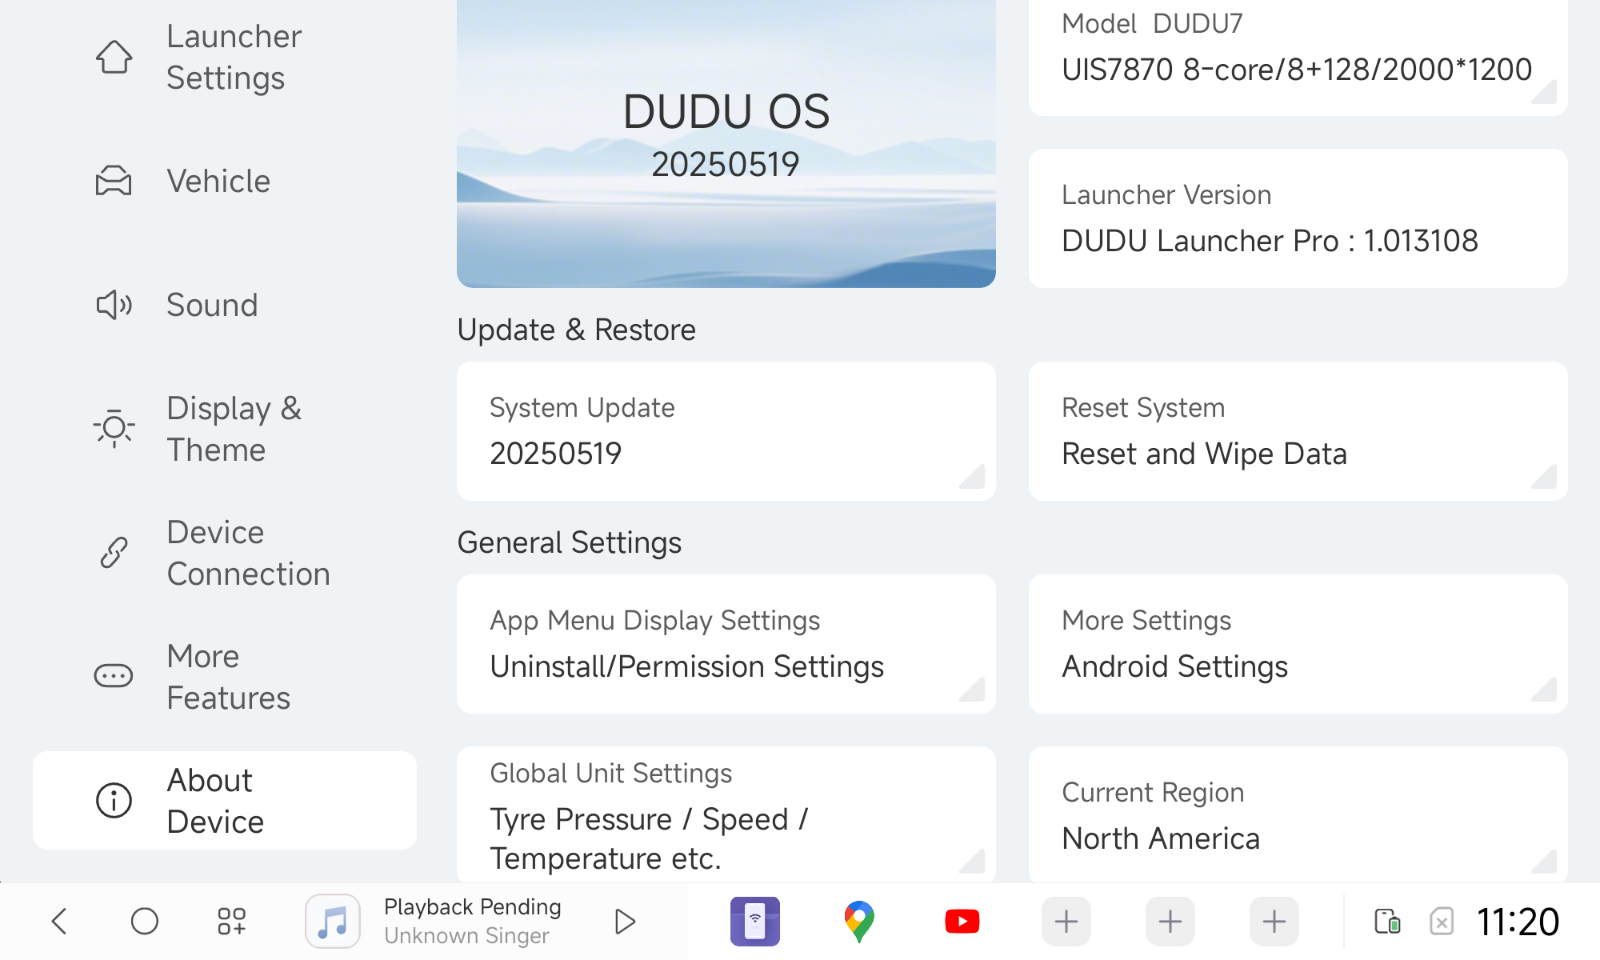The image size is (1600, 960).
Task: Play the pending music track
Action: click(x=625, y=921)
